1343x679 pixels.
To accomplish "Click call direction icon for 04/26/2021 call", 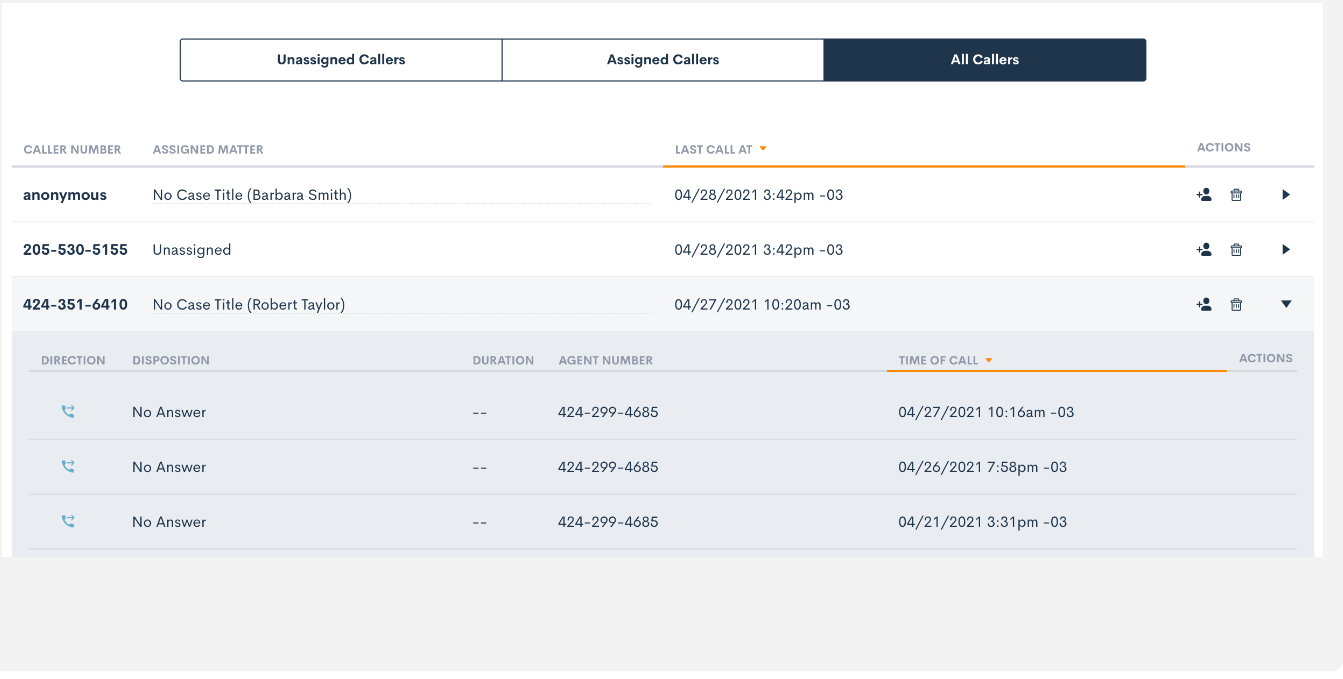I will (68, 467).
